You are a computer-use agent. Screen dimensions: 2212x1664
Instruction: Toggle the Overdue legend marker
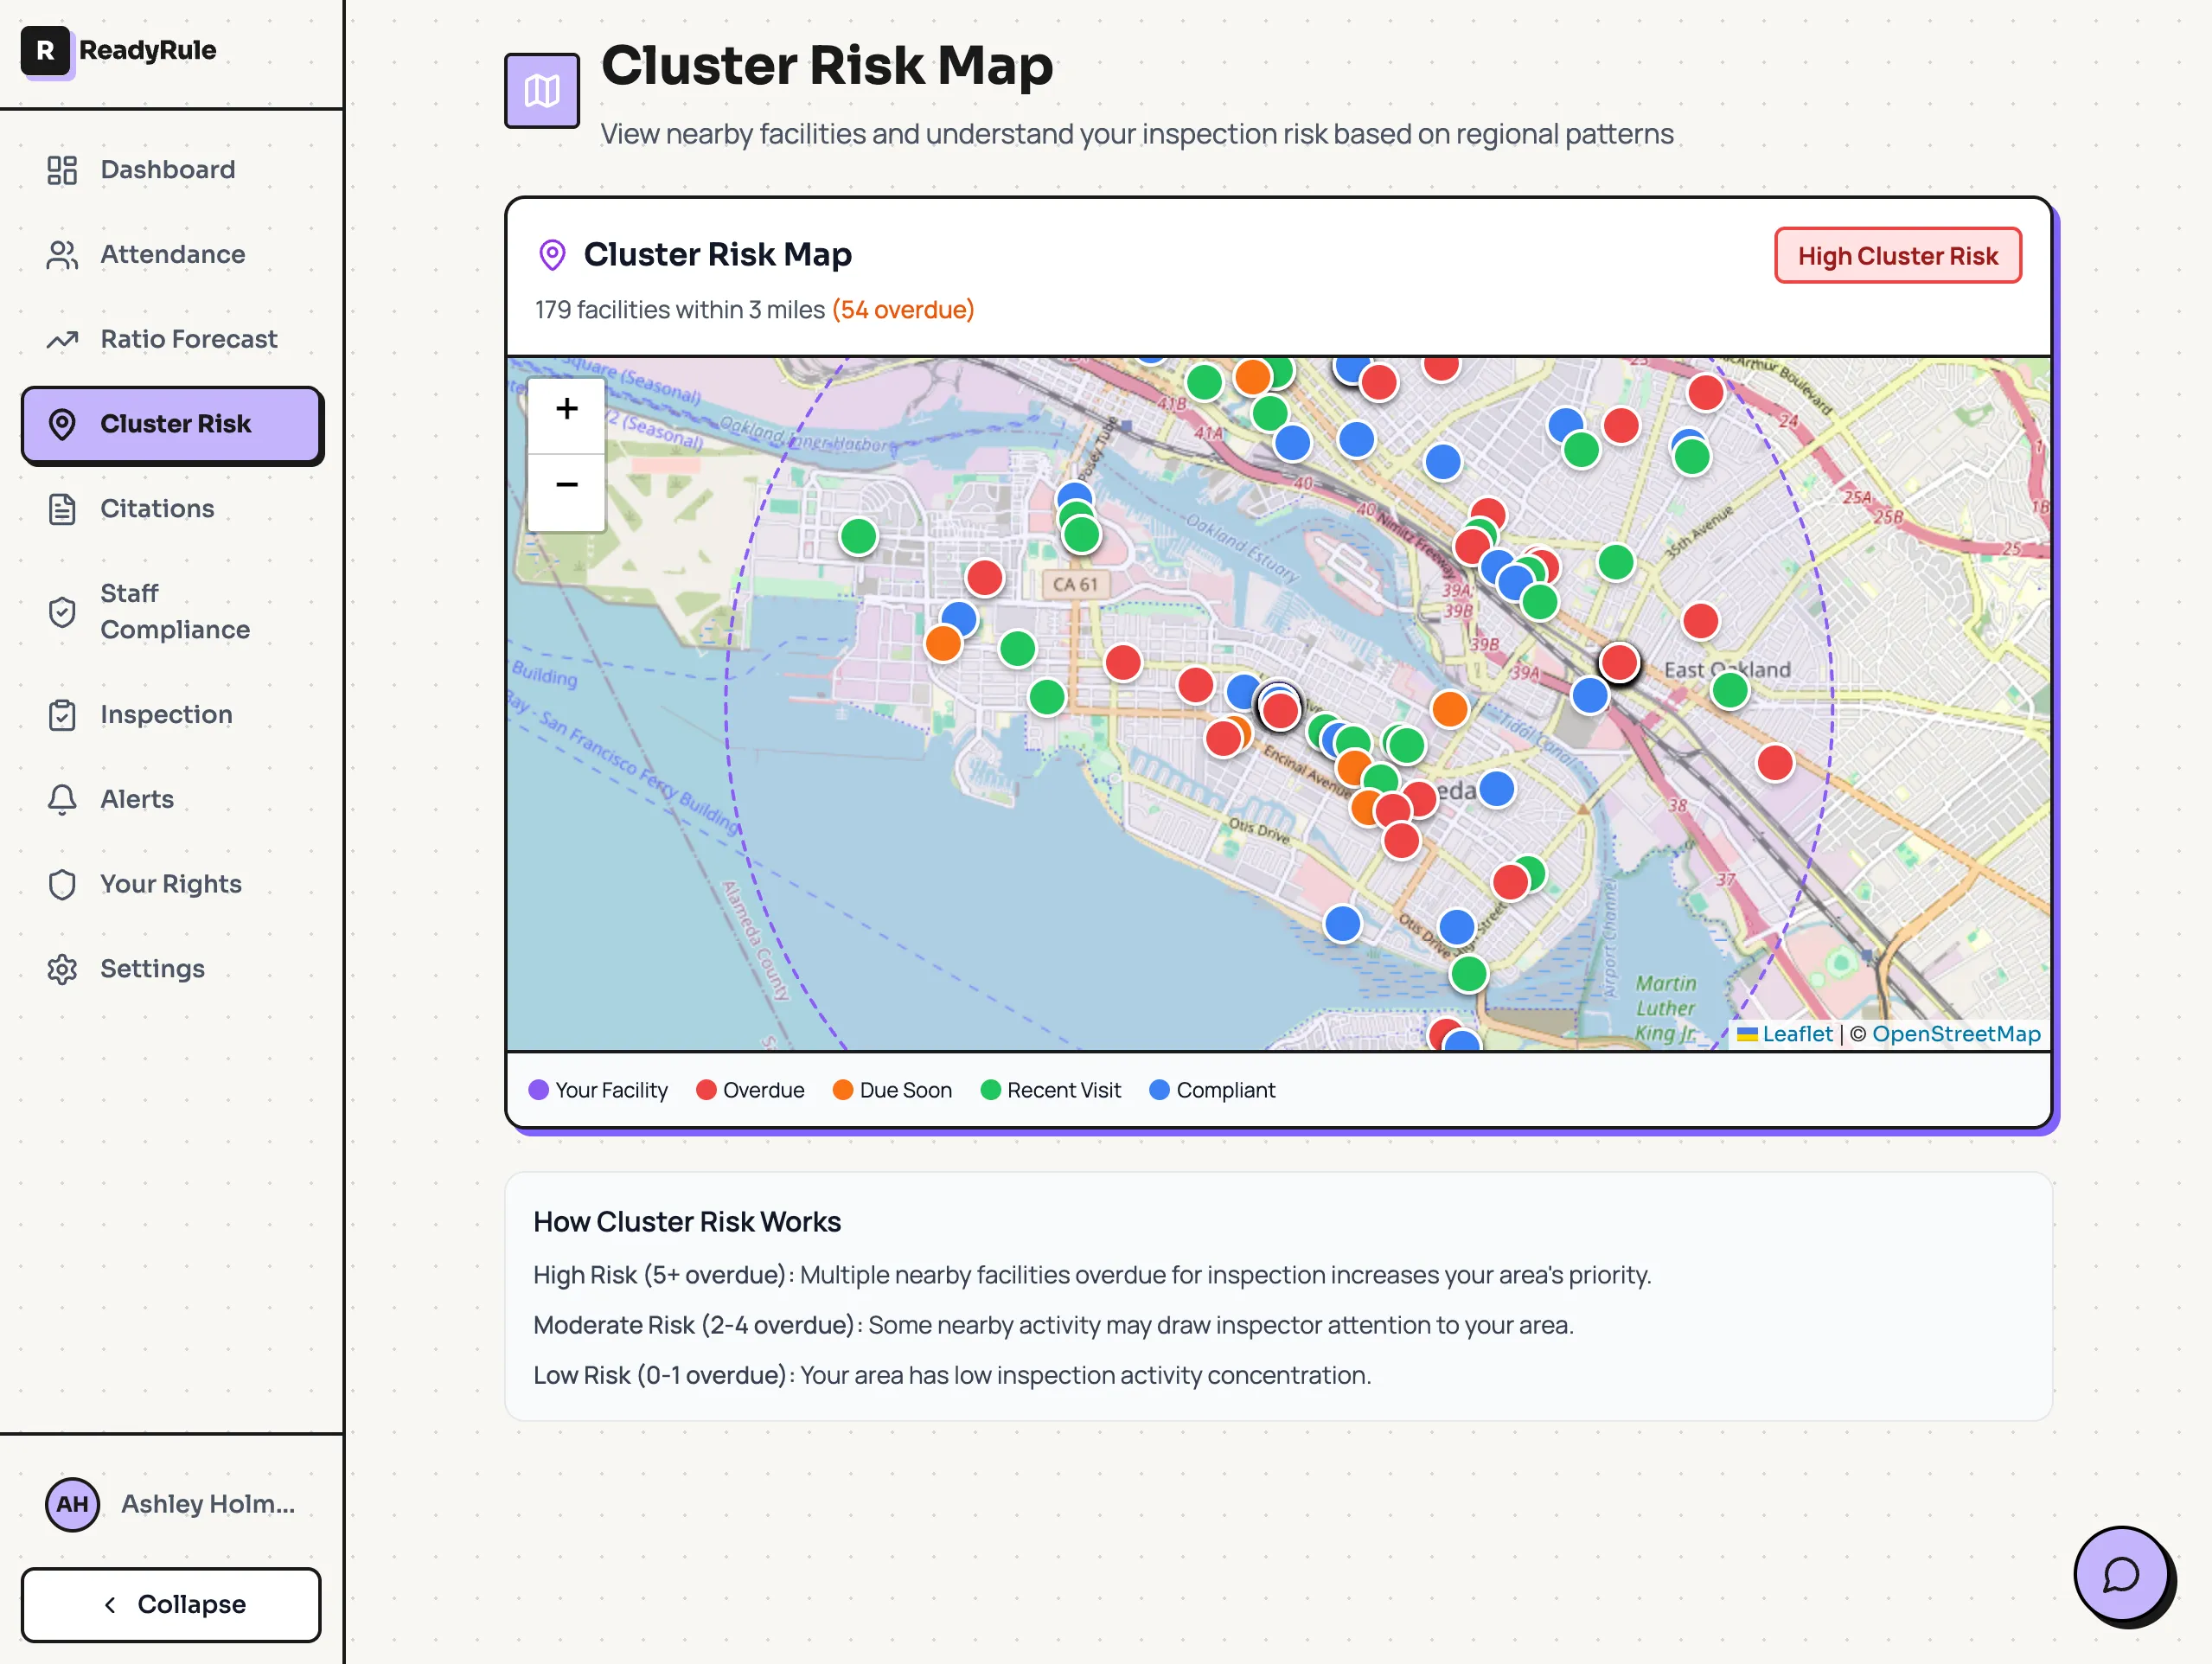point(707,1090)
